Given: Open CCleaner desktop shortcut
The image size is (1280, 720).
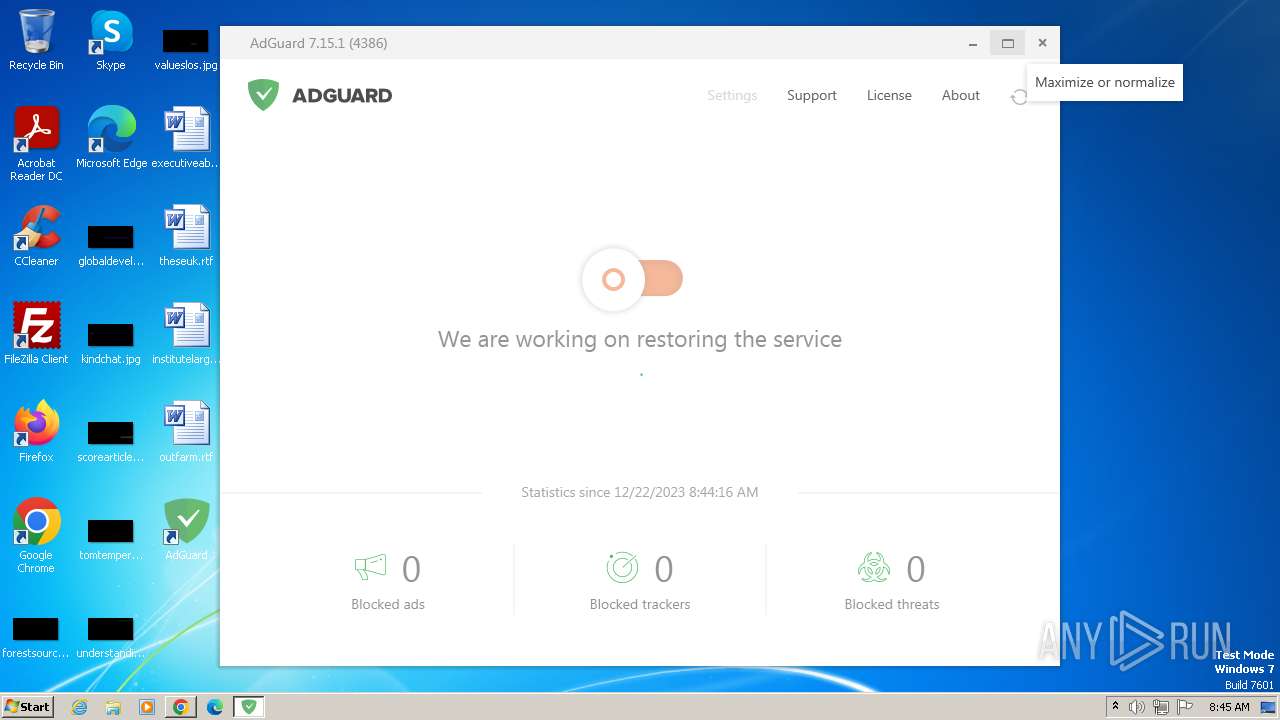Looking at the screenshot, I should [36, 236].
